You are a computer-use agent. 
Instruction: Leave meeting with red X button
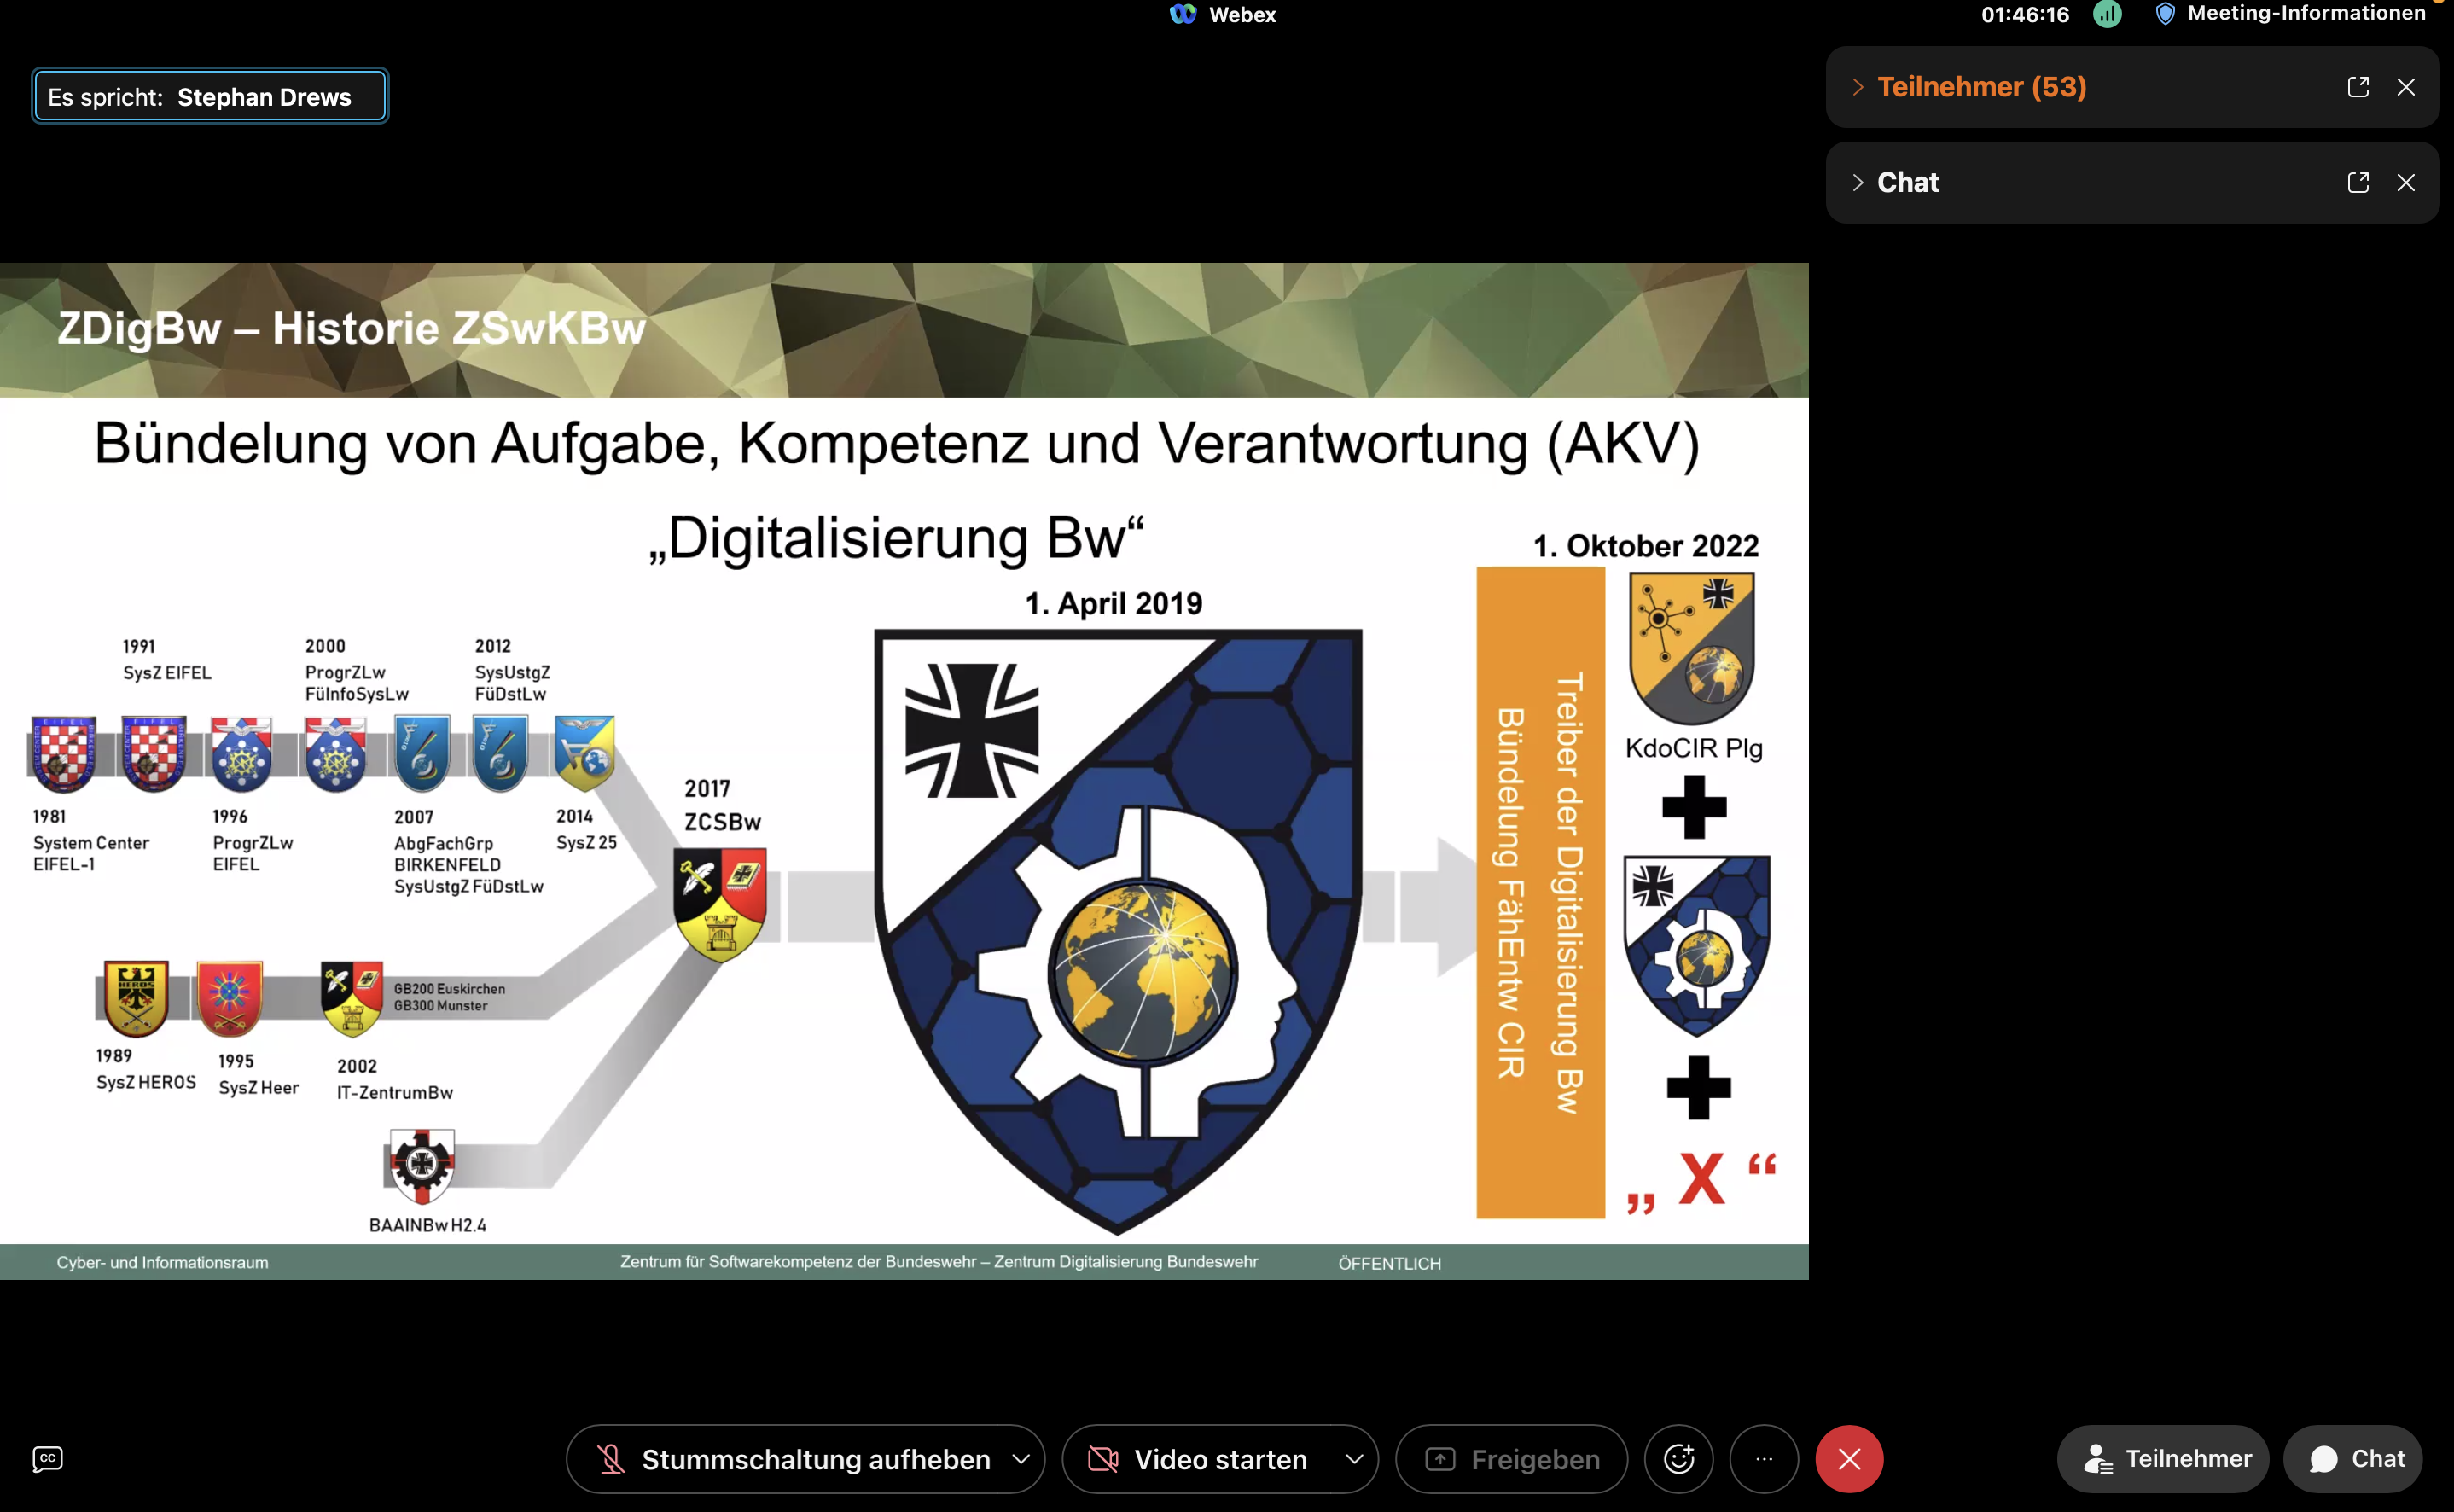[1848, 1458]
